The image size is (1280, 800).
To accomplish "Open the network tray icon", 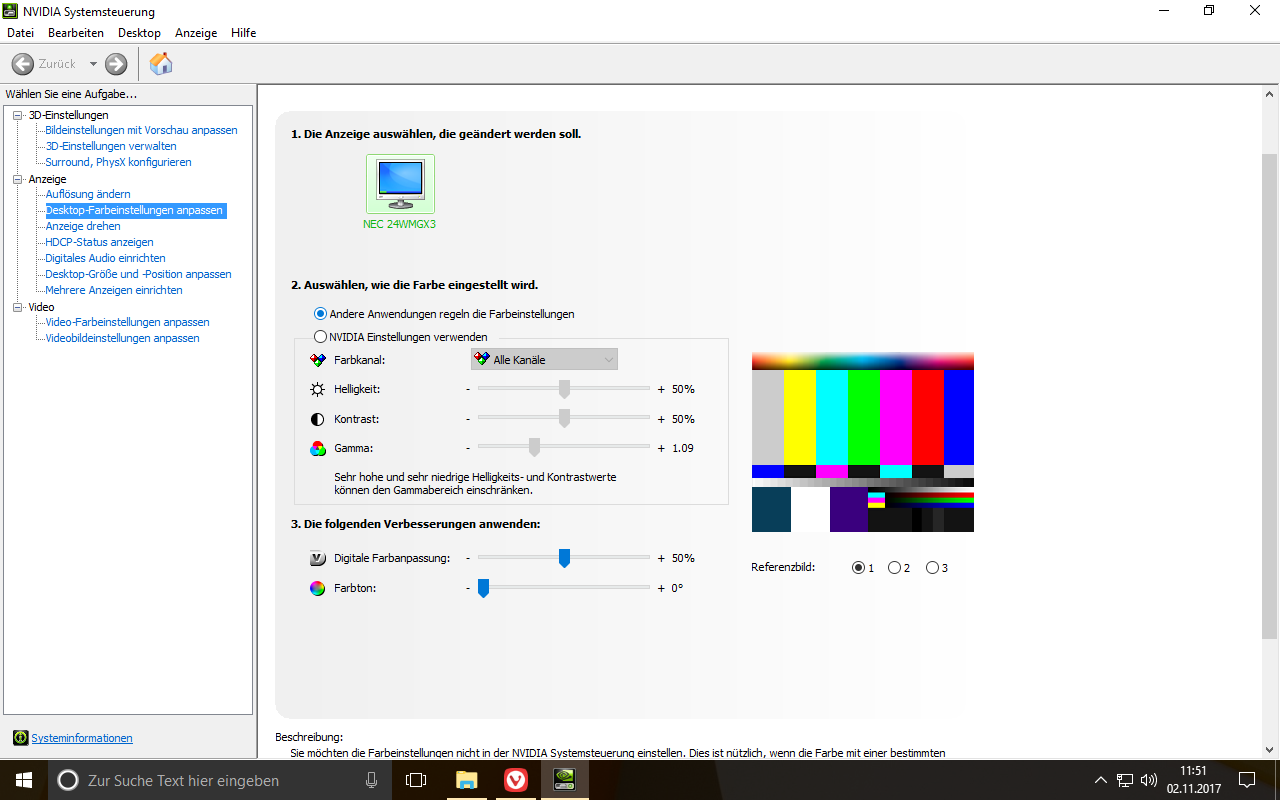I will [1125, 780].
